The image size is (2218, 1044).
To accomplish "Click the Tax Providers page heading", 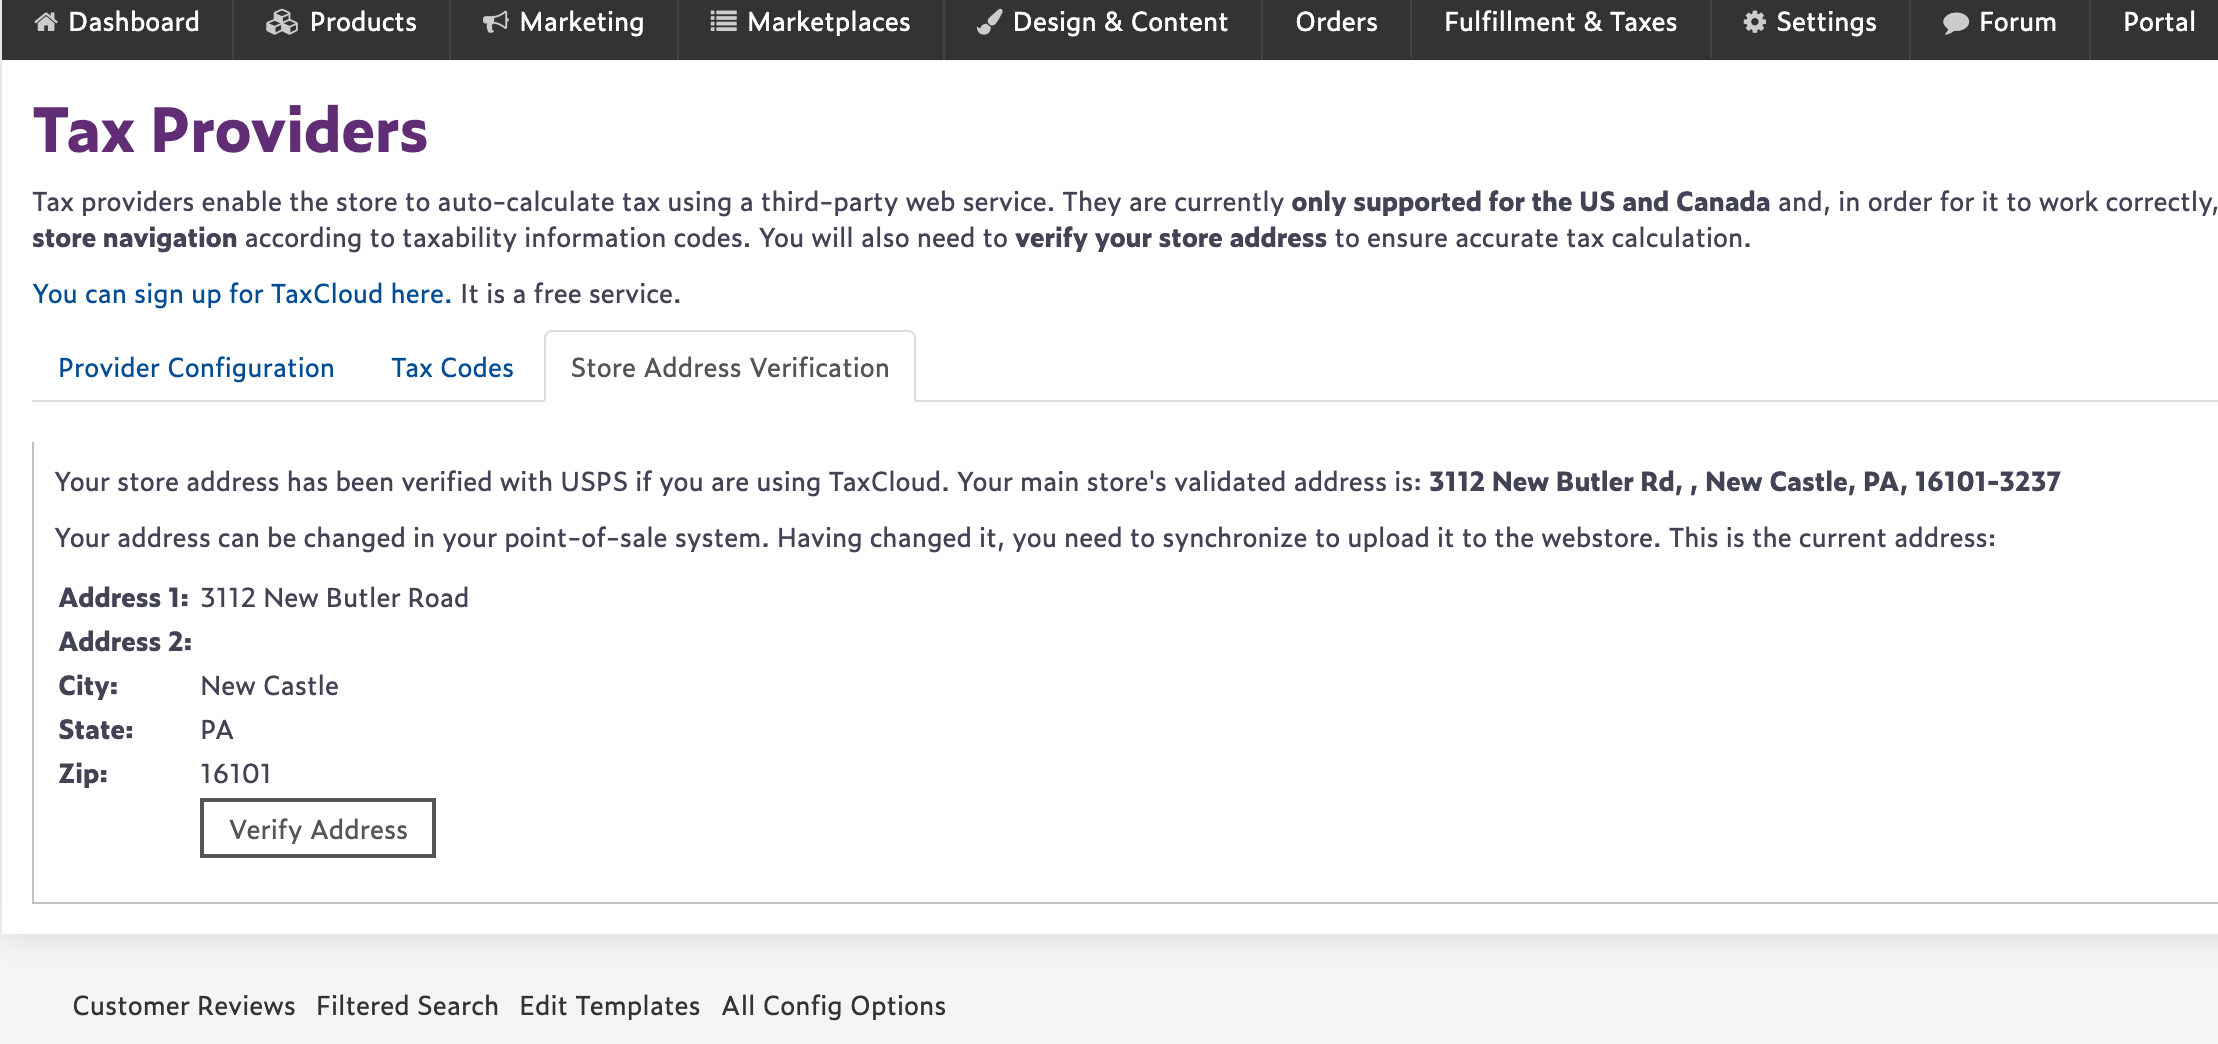I will 230,131.
